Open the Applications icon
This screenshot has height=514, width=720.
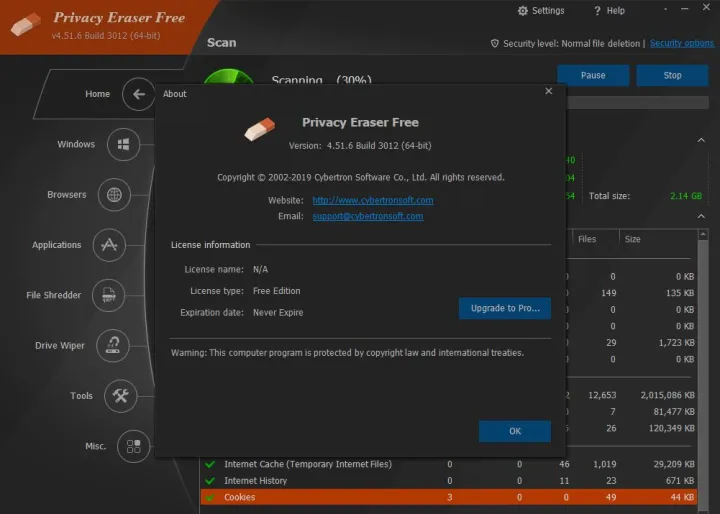click(x=109, y=245)
